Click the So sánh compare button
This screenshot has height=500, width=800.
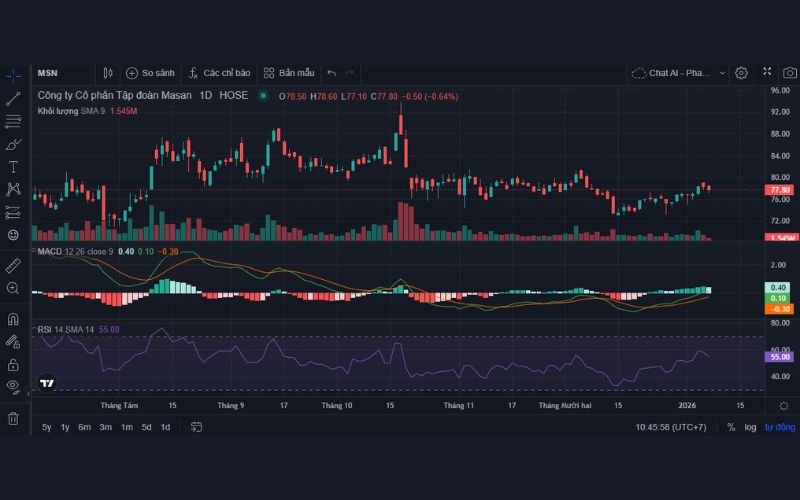[150, 73]
